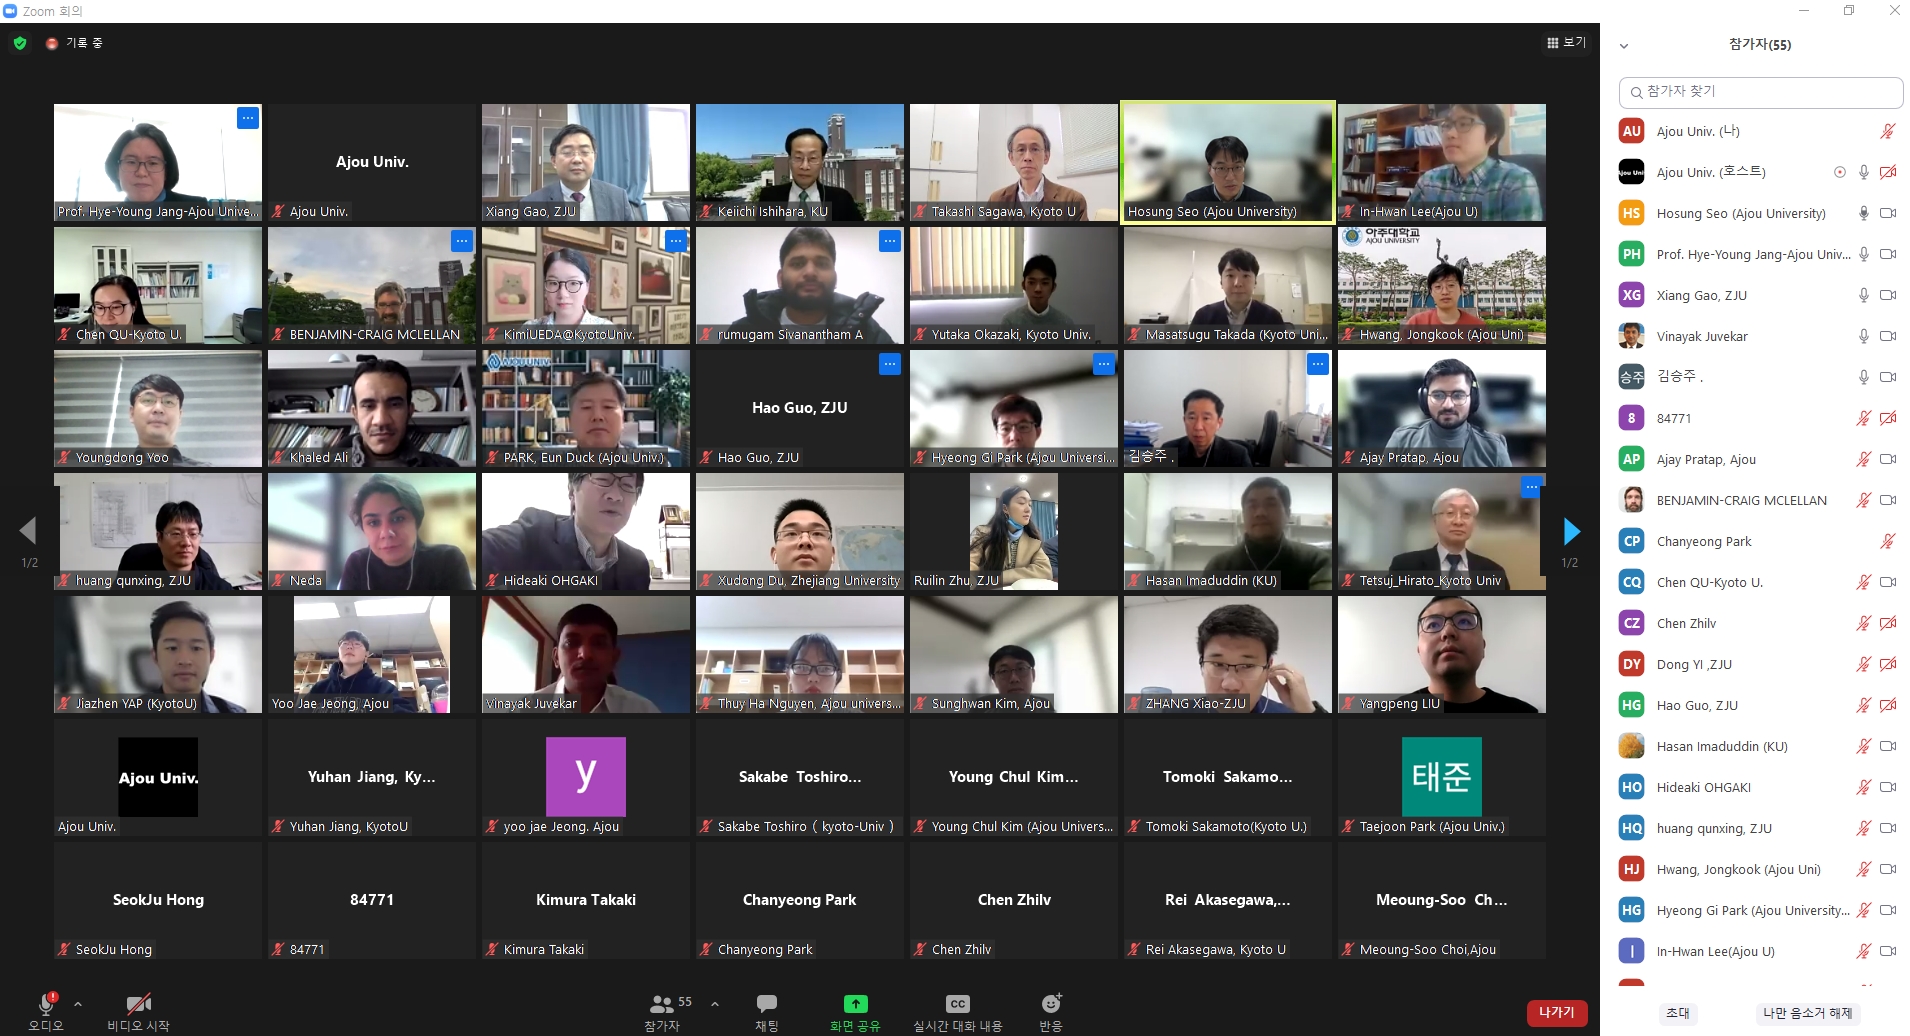Select Hwang, Jongkook in participants list
Viewport: 1910px width, 1036px height.
click(1761, 869)
